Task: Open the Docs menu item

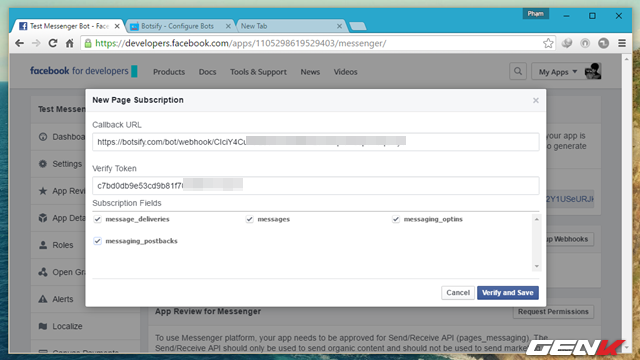Action: click(x=207, y=72)
